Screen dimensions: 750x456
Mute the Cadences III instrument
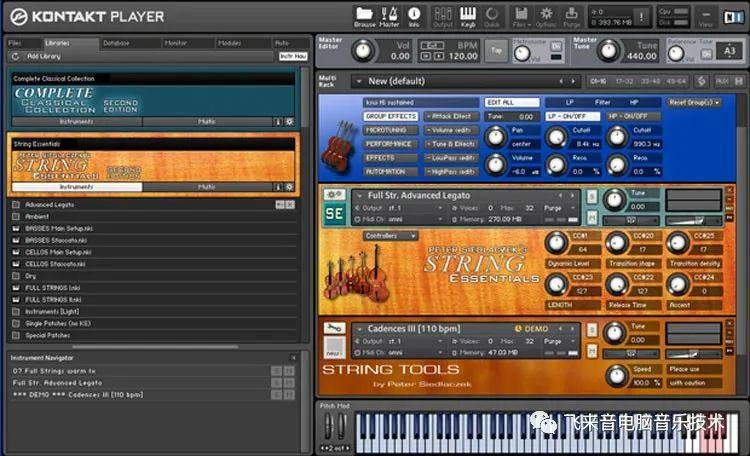tap(592, 351)
